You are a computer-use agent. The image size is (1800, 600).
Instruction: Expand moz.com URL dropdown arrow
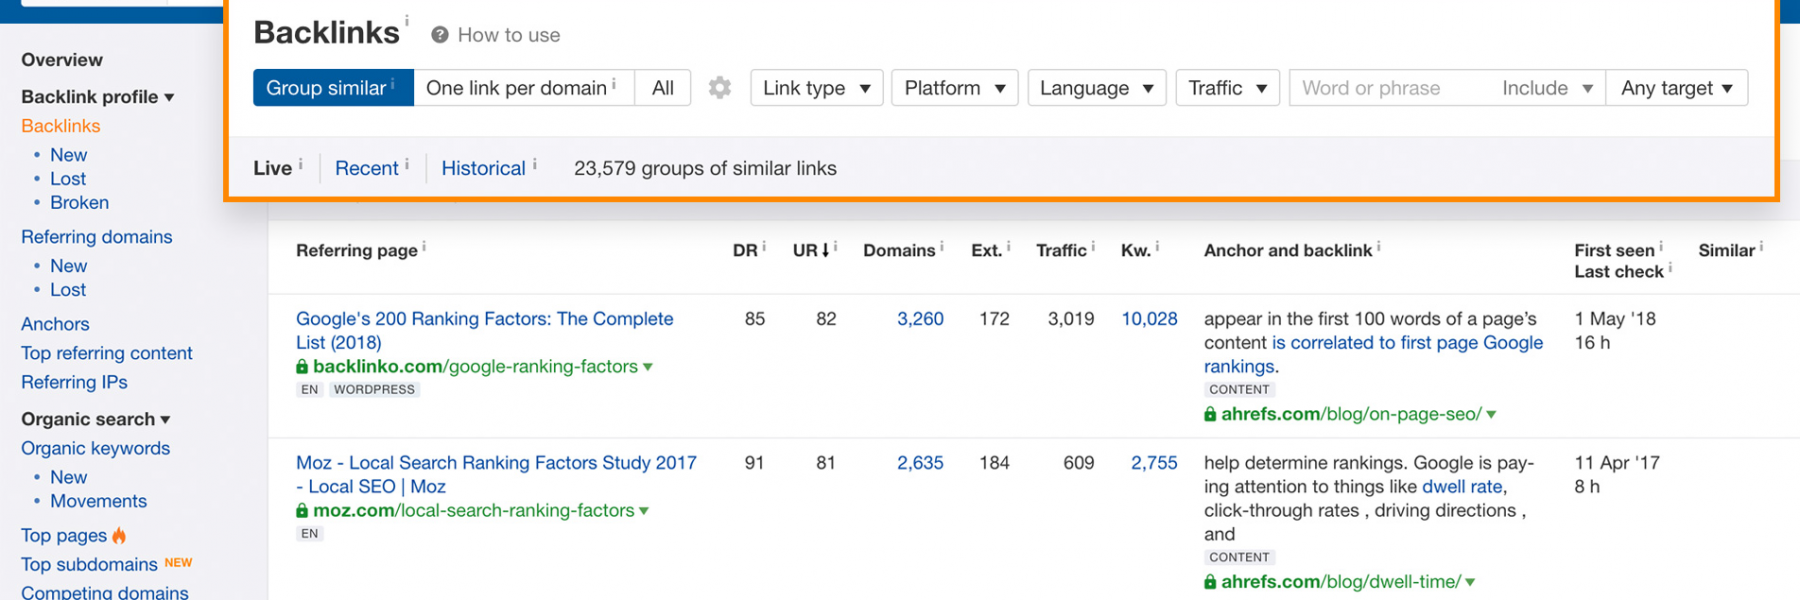pyautogui.click(x=644, y=511)
